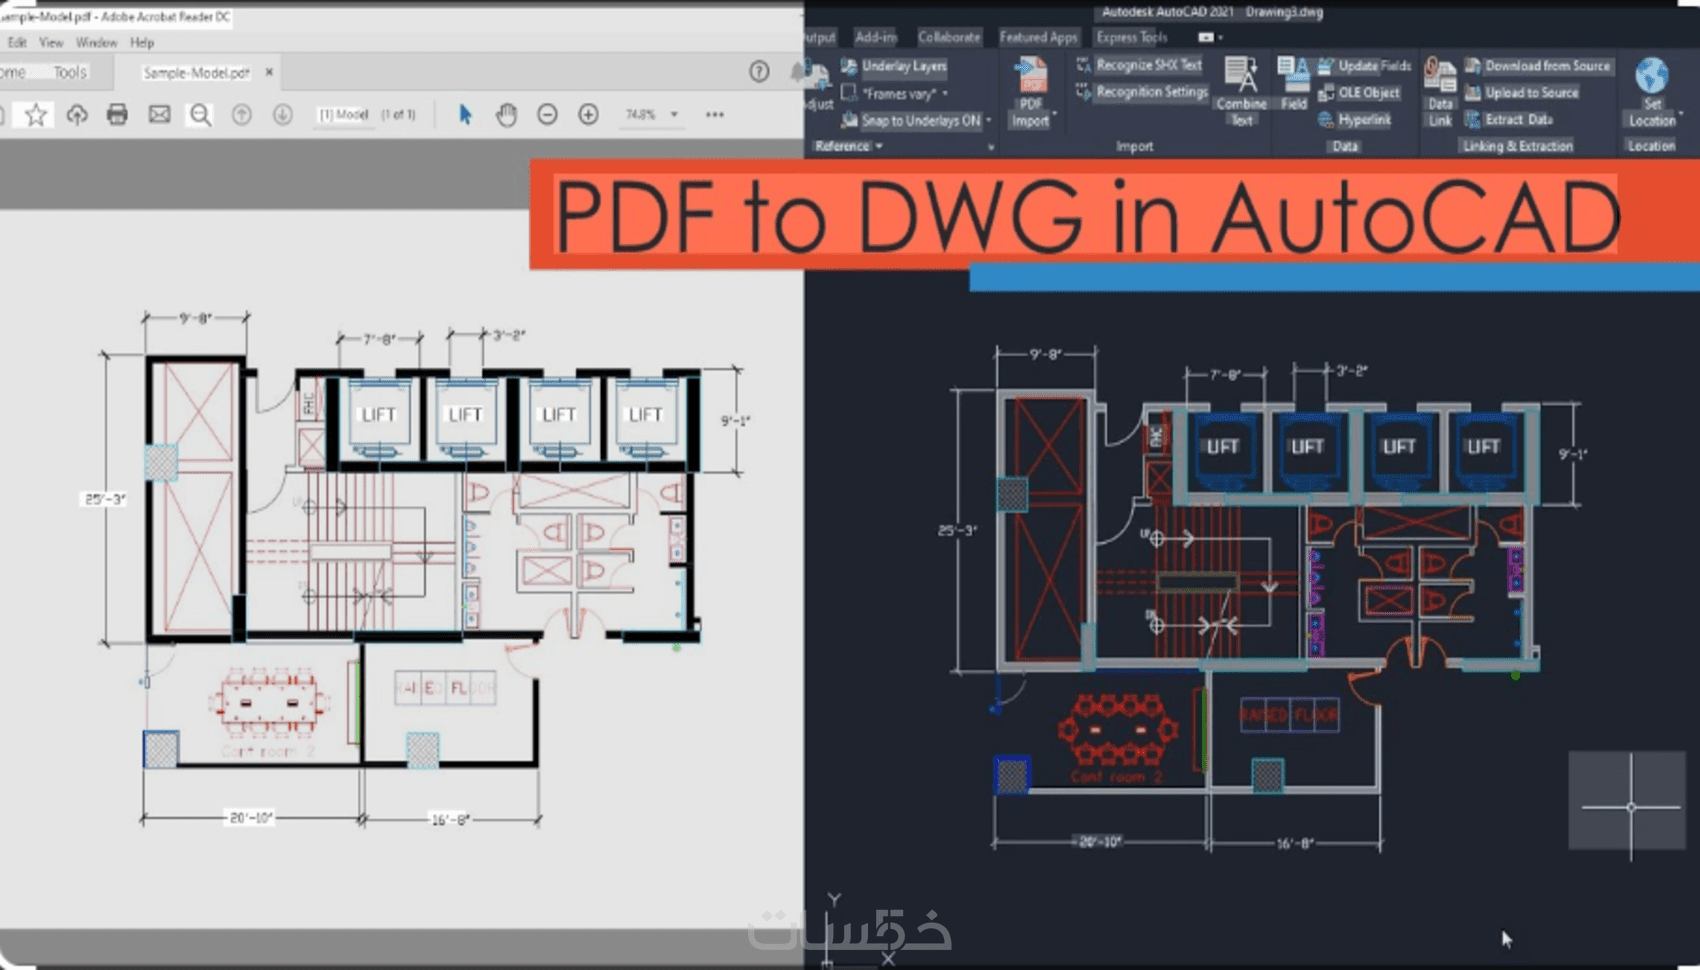The width and height of the screenshot is (1700, 970).
Task: Switch to the Add-ins ribbon tab
Action: (876, 37)
